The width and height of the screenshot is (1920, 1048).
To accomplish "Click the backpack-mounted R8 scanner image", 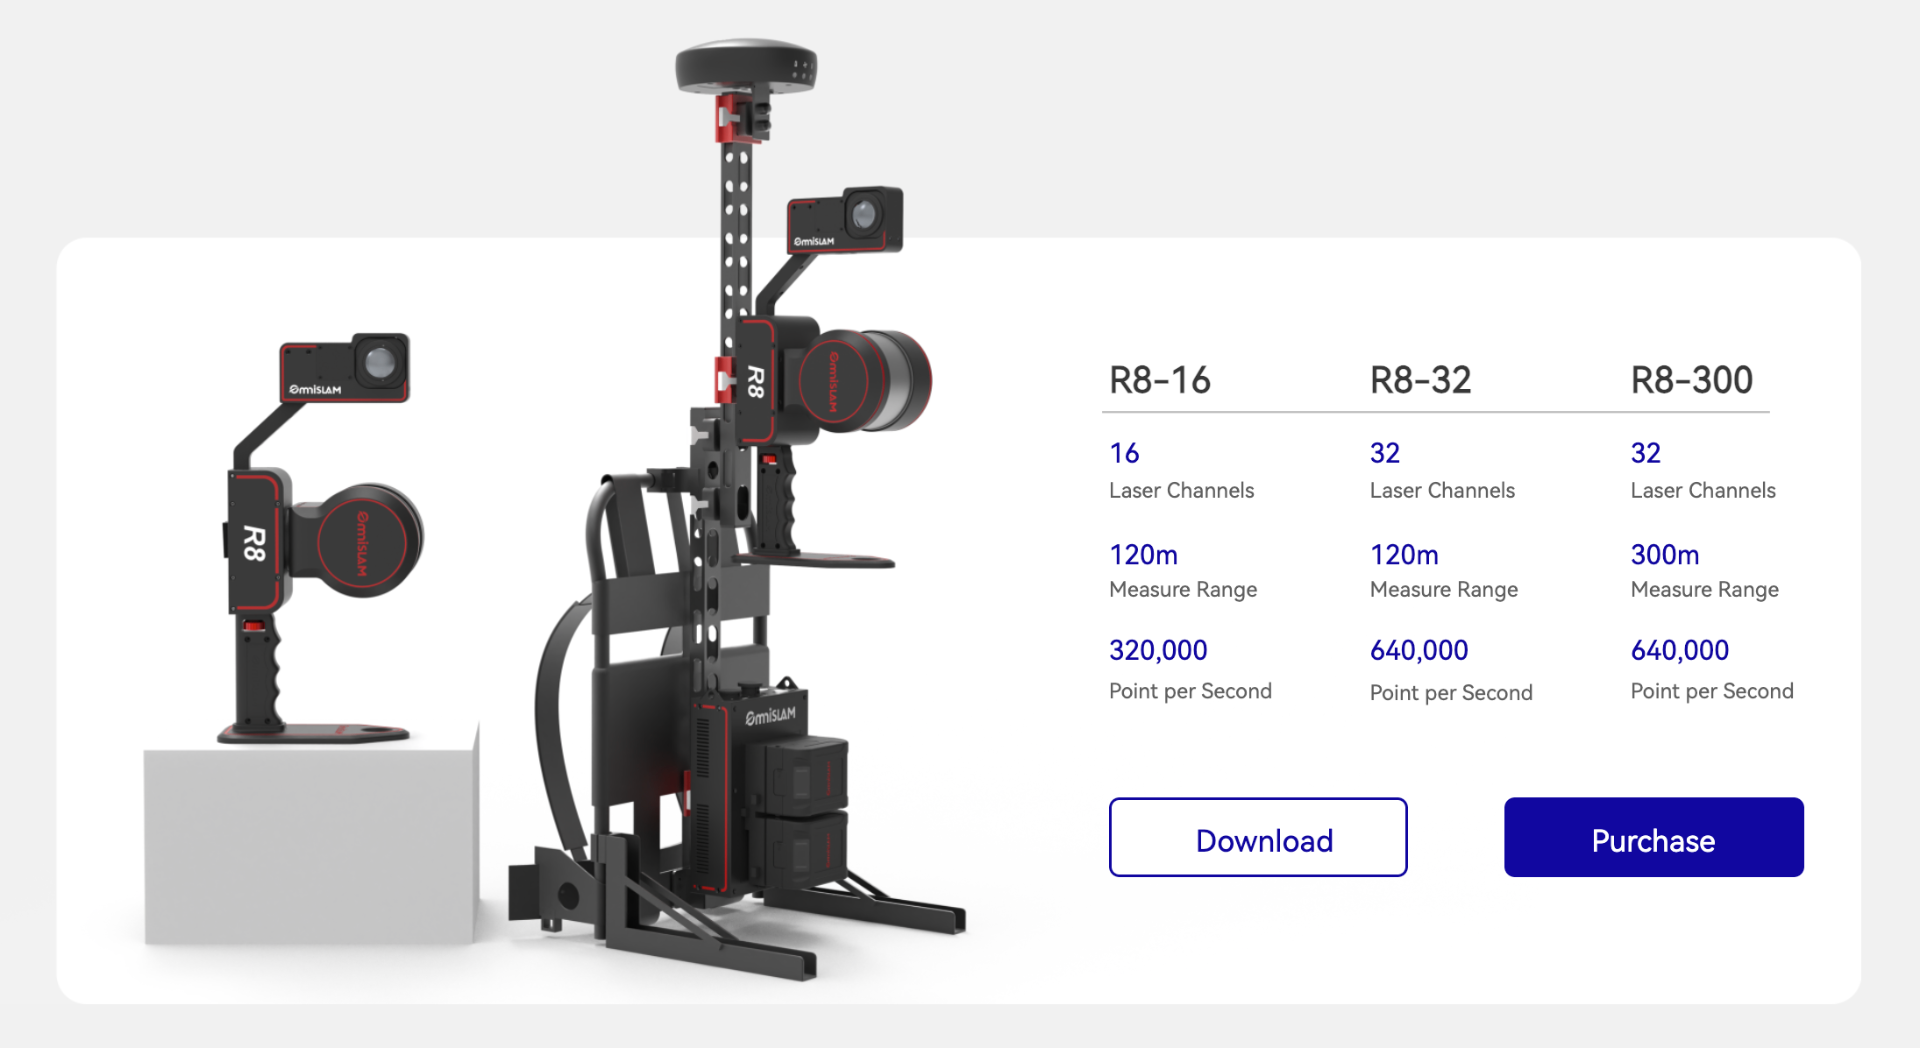I will 740,510.
